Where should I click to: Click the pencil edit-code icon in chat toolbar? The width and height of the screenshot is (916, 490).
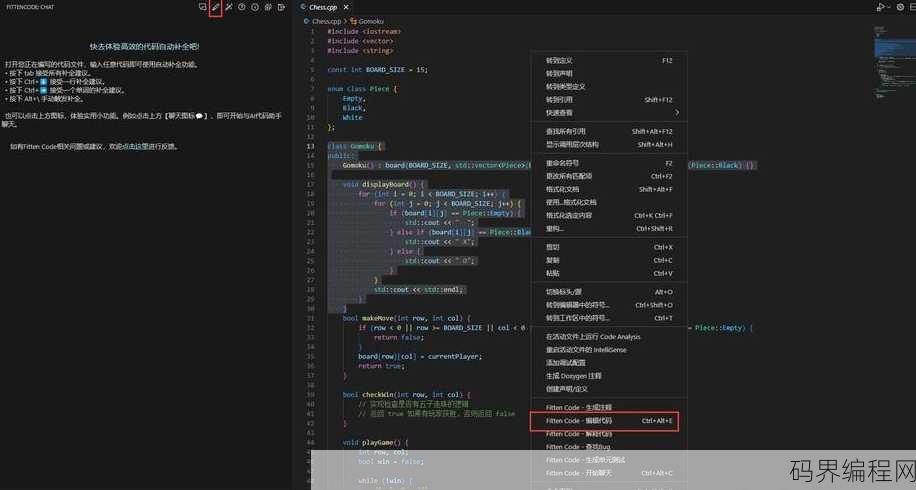pos(216,7)
